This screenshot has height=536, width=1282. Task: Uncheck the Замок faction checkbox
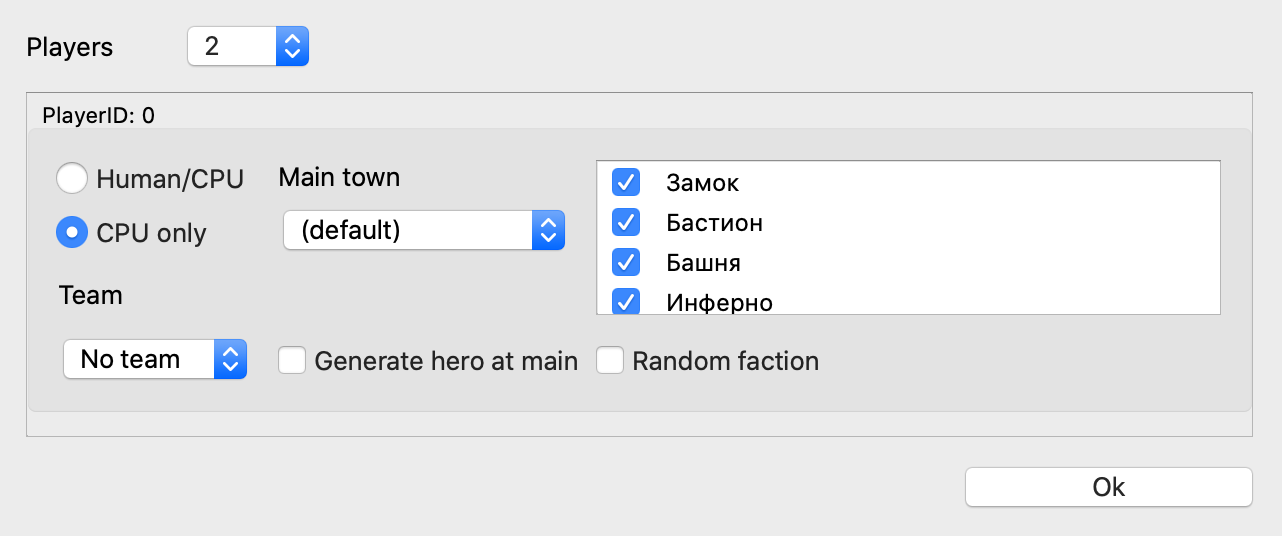(626, 183)
